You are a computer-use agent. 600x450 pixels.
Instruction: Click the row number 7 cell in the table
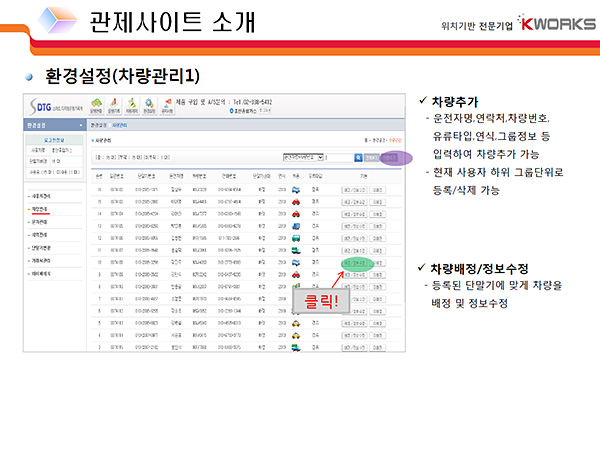pyautogui.click(x=99, y=299)
